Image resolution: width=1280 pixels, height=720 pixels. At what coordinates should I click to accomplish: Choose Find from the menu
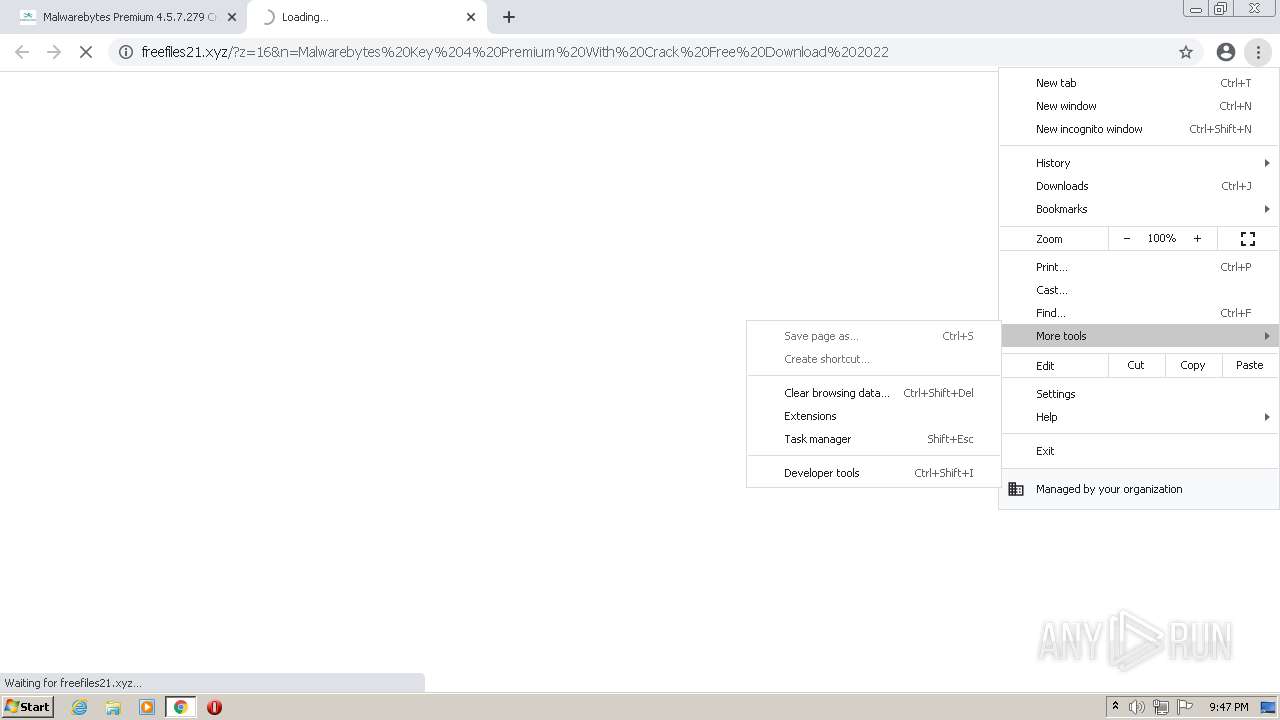1139,313
